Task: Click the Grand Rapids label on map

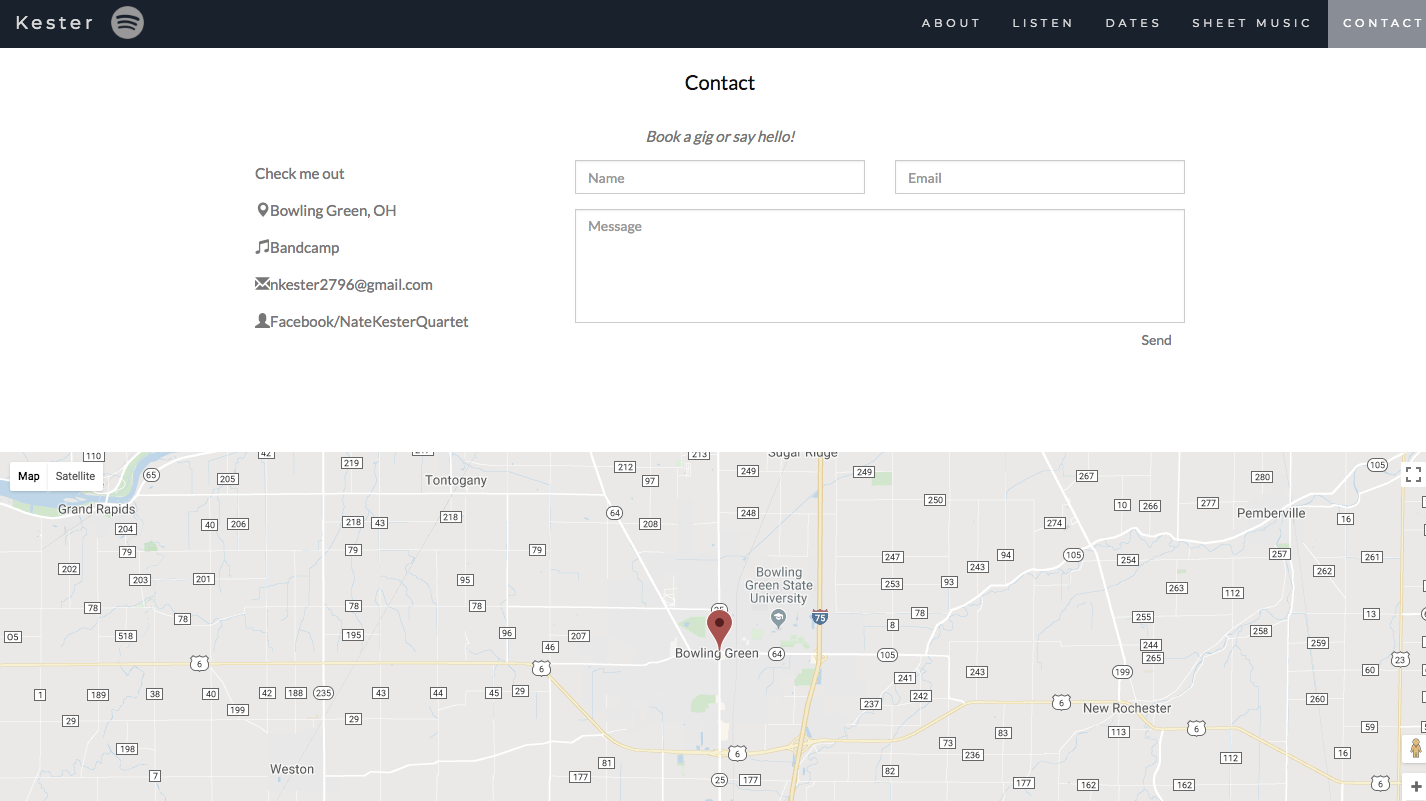Action: tap(96, 509)
